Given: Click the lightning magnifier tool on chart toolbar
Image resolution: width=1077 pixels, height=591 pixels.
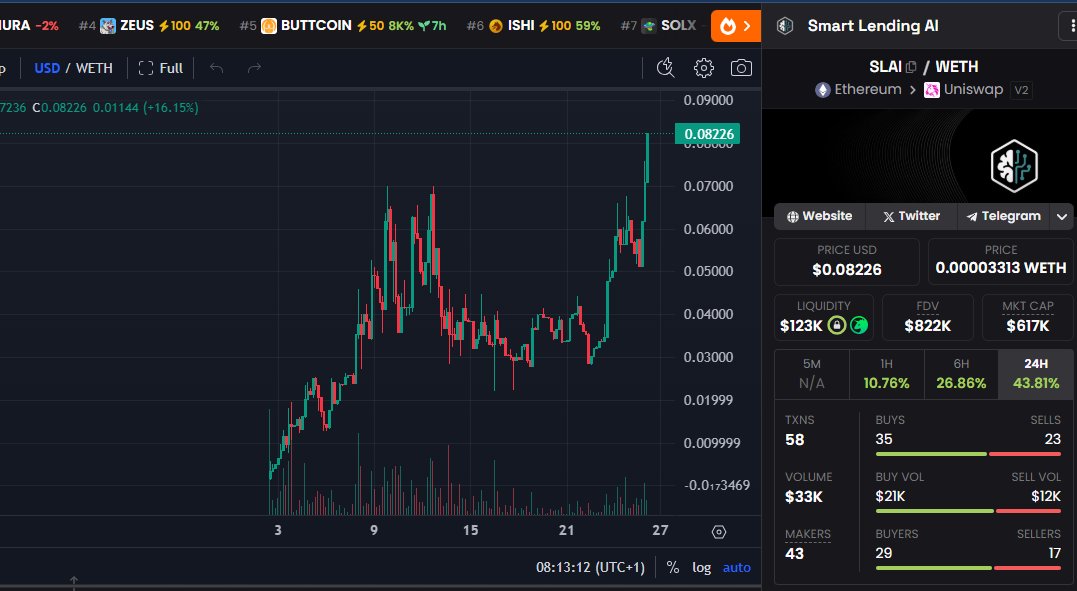Looking at the screenshot, I should click(664, 67).
